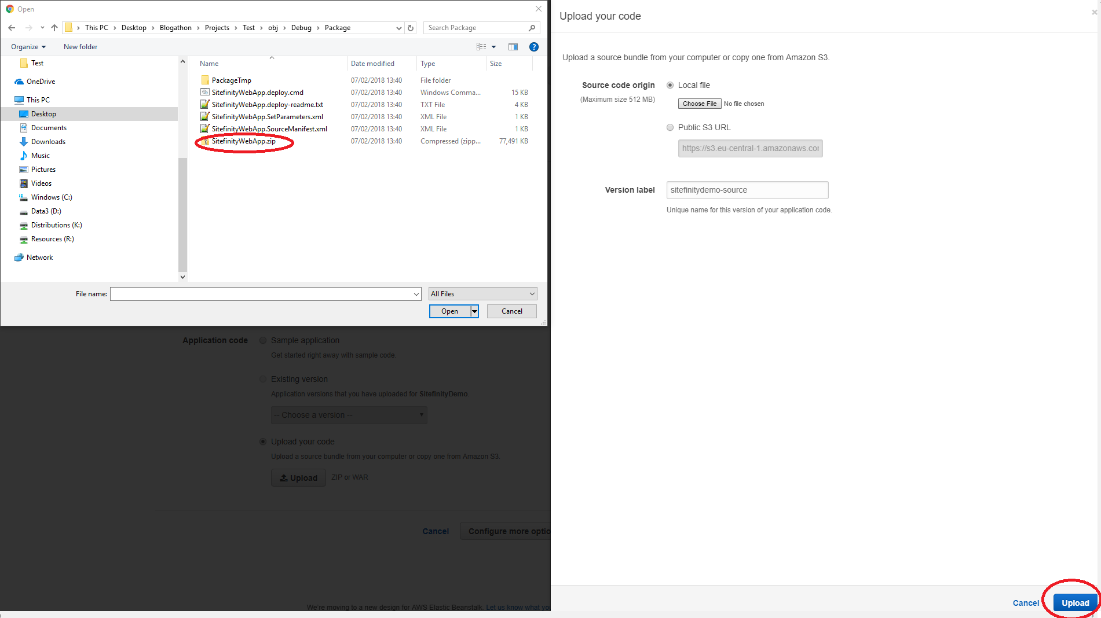Choose the Sample application radio option
The width and height of the screenshot is (1101, 618).
pyautogui.click(x=263, y=340)
